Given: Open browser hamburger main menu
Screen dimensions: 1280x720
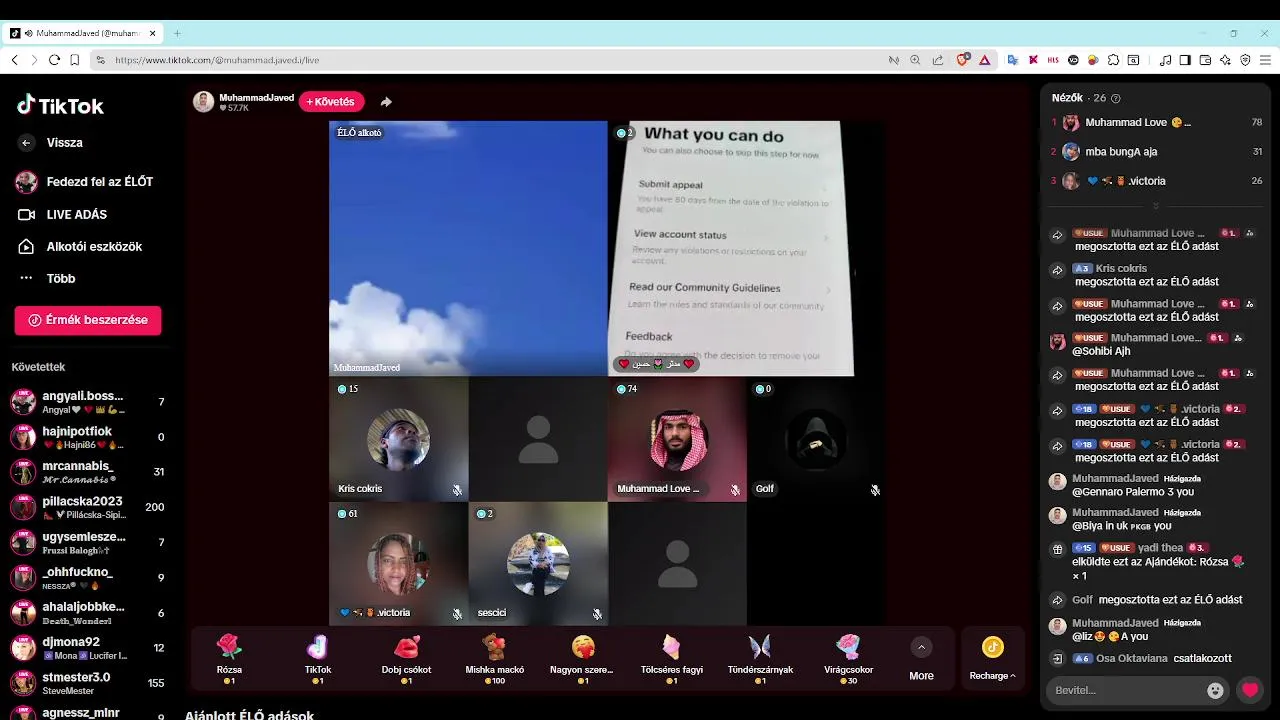Looking at the screenshot, I should click(1266, 60).
